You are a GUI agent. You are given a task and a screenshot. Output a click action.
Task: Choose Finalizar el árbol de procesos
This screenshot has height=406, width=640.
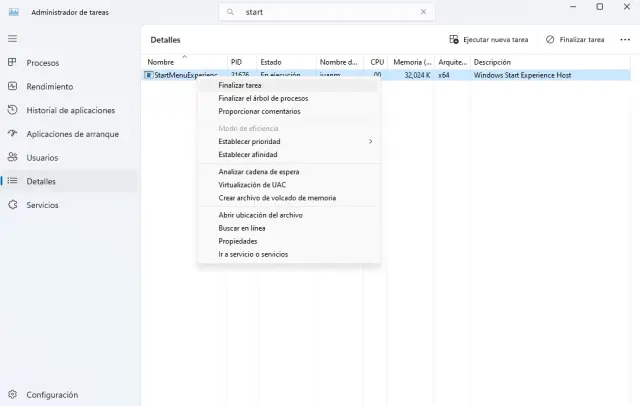point(263,98)
